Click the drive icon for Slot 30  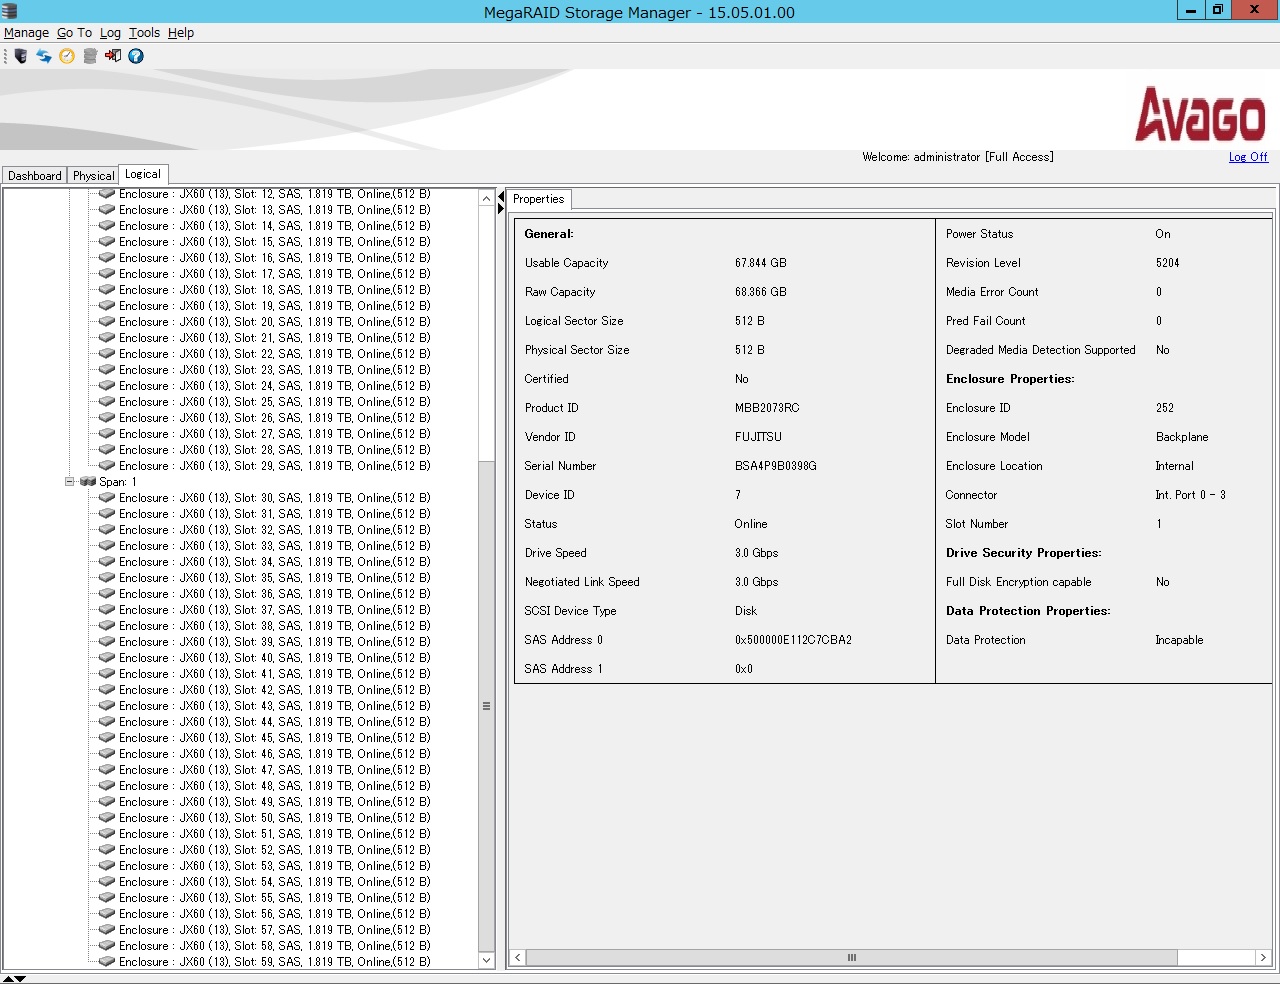coord(107,498)
